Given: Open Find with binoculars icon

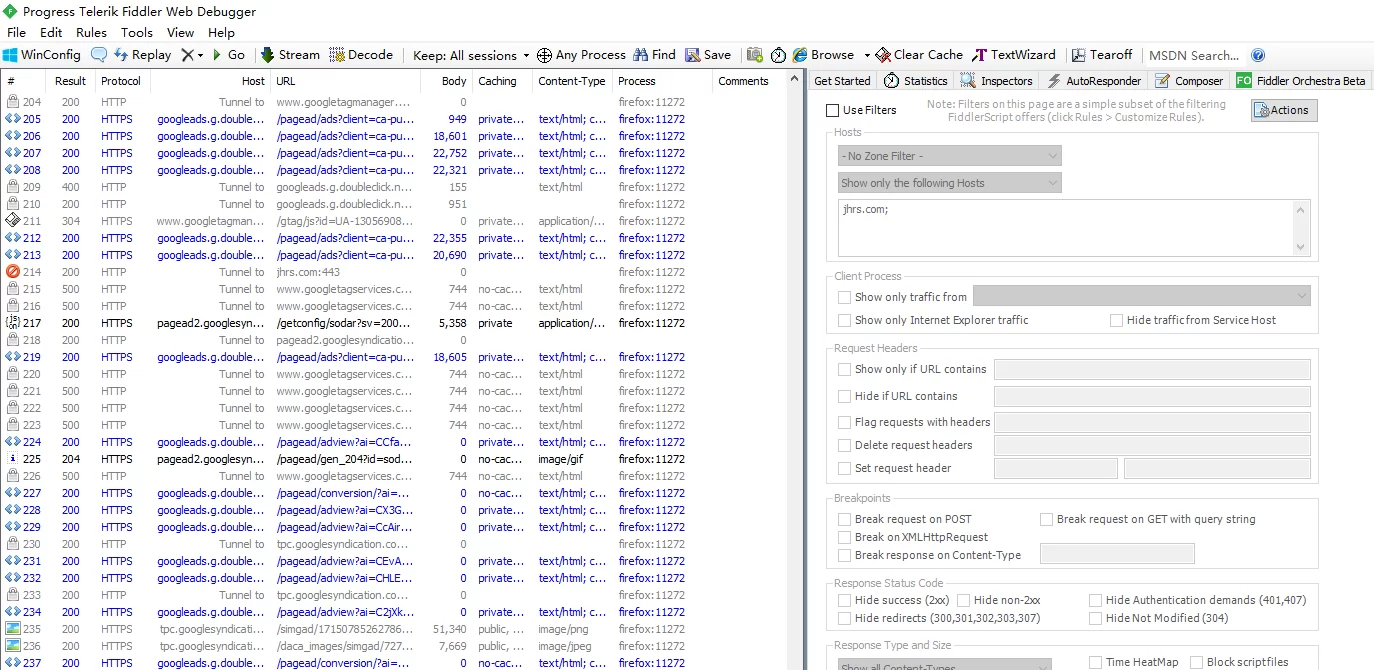Looking at the screenshot, I should point(654,55).
